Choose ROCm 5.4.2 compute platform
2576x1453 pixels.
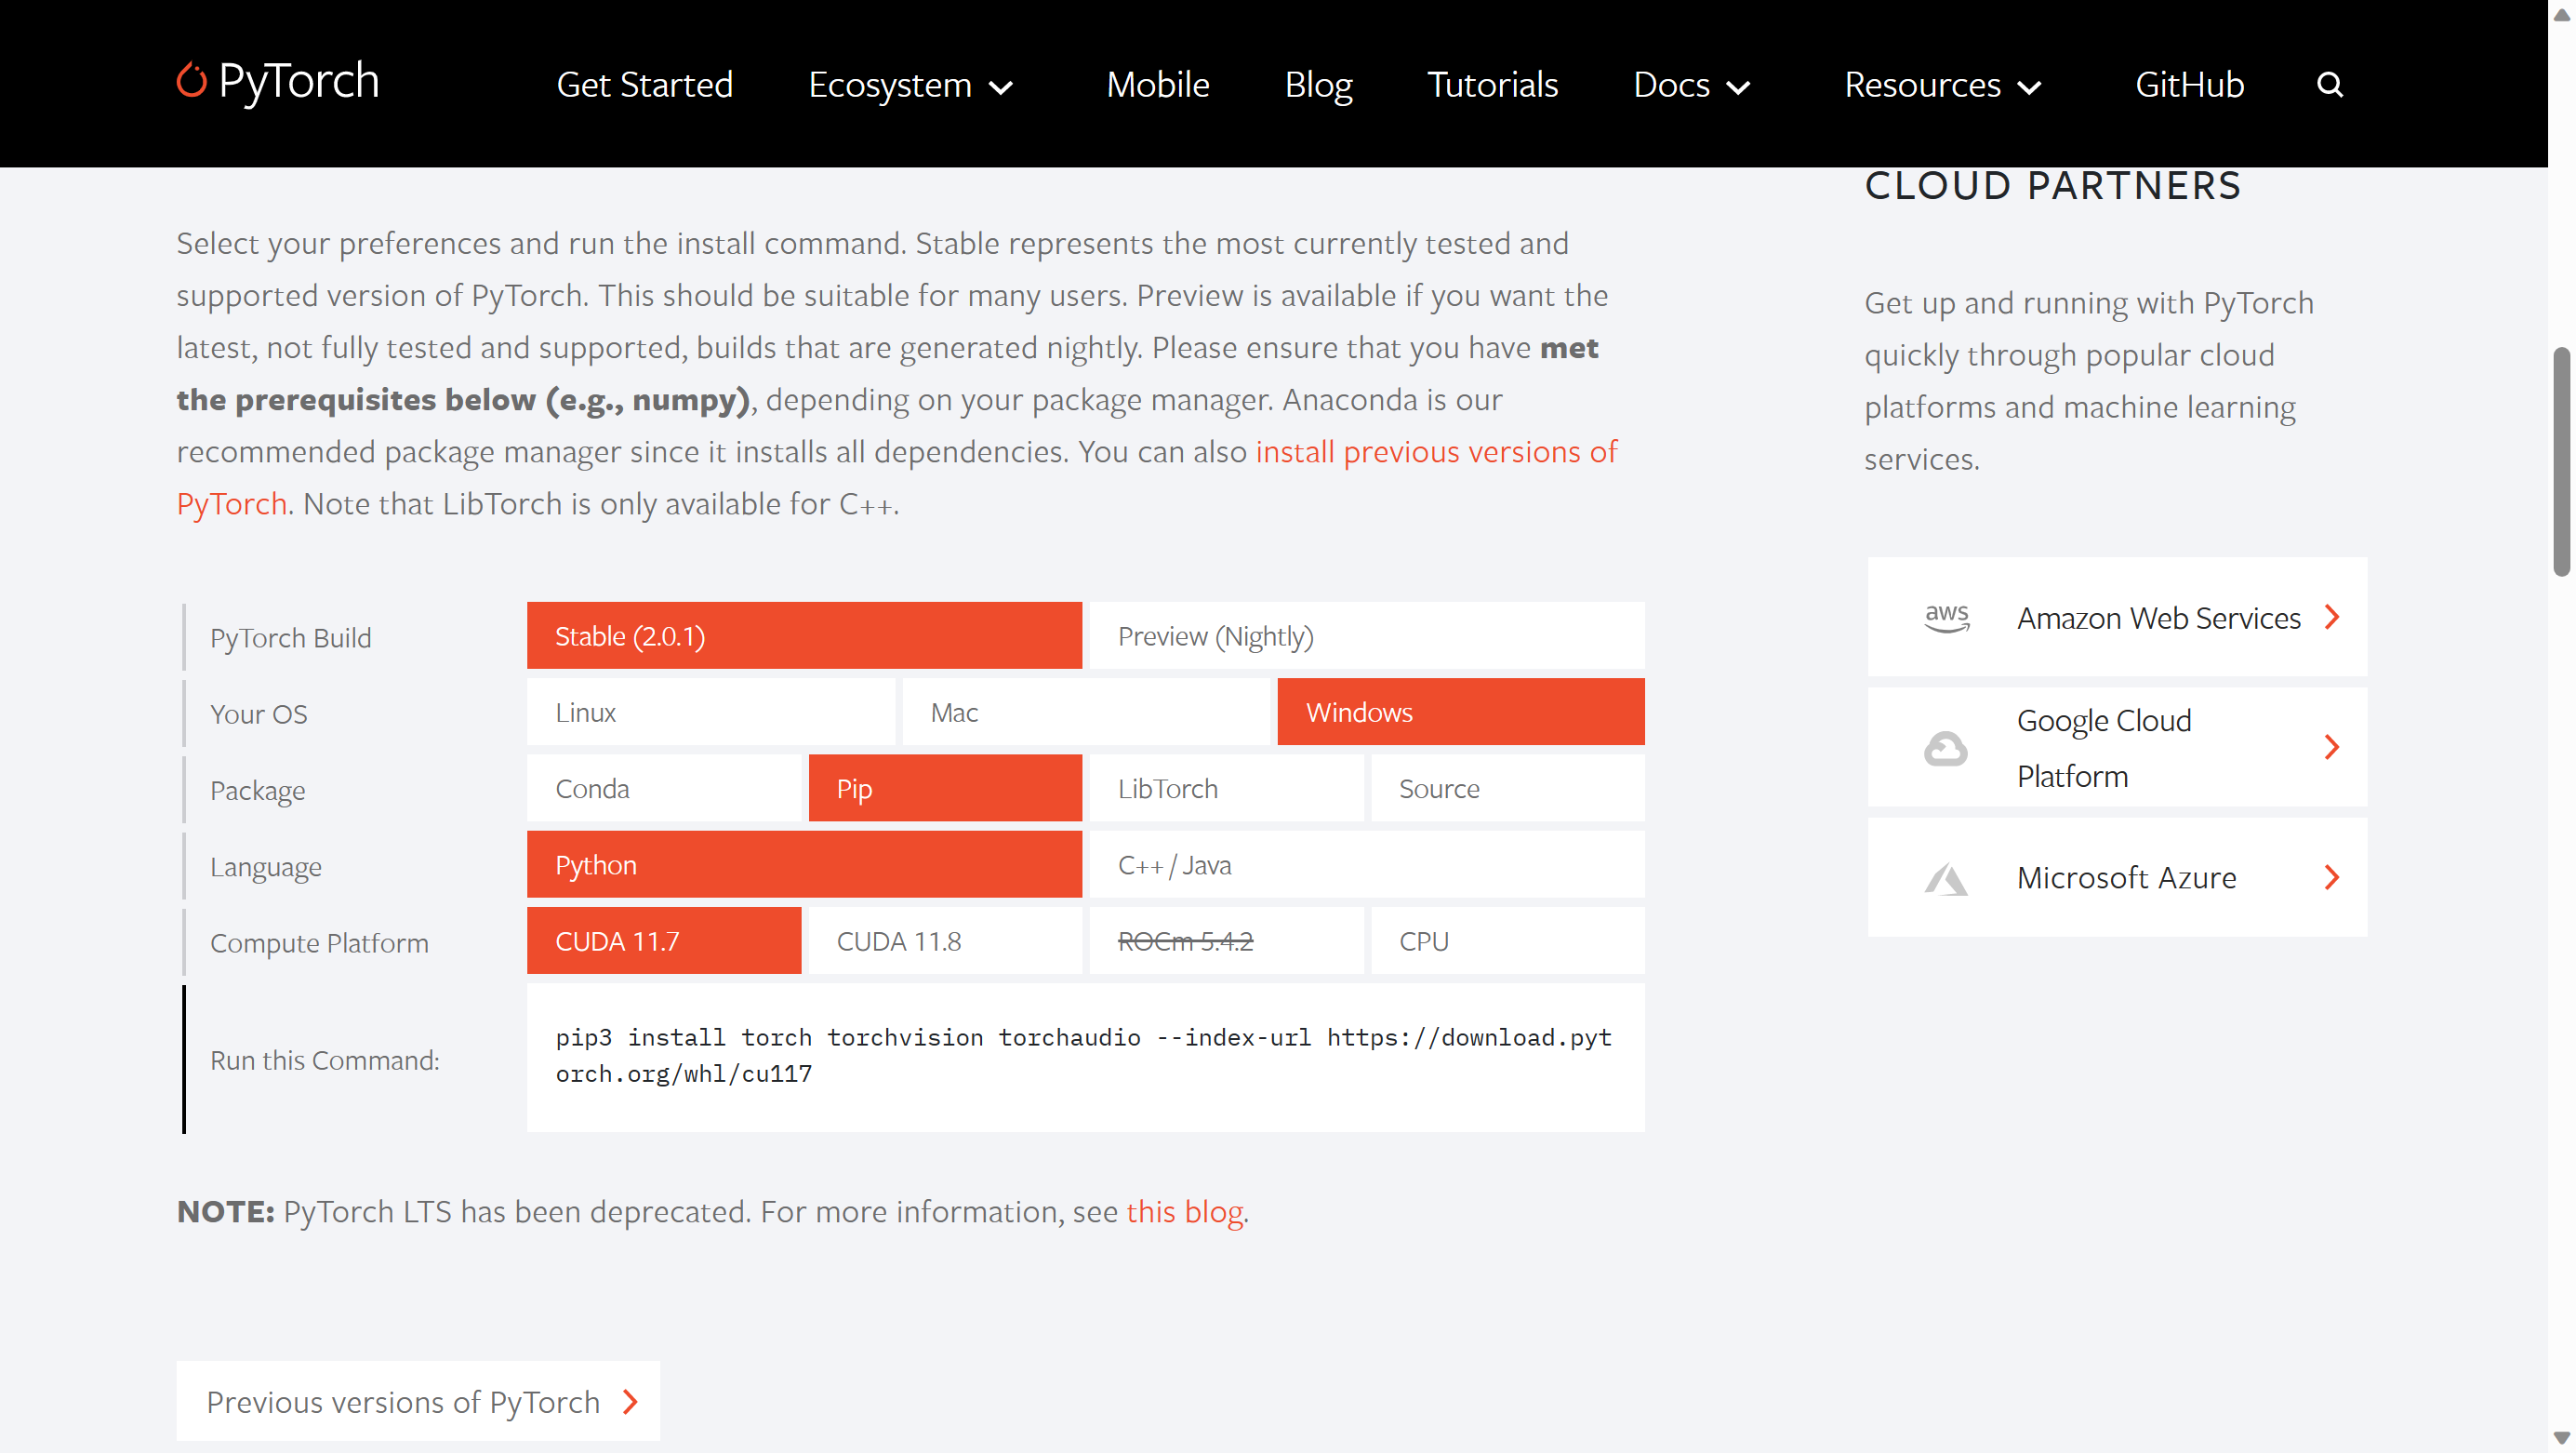coord(1226,940)
